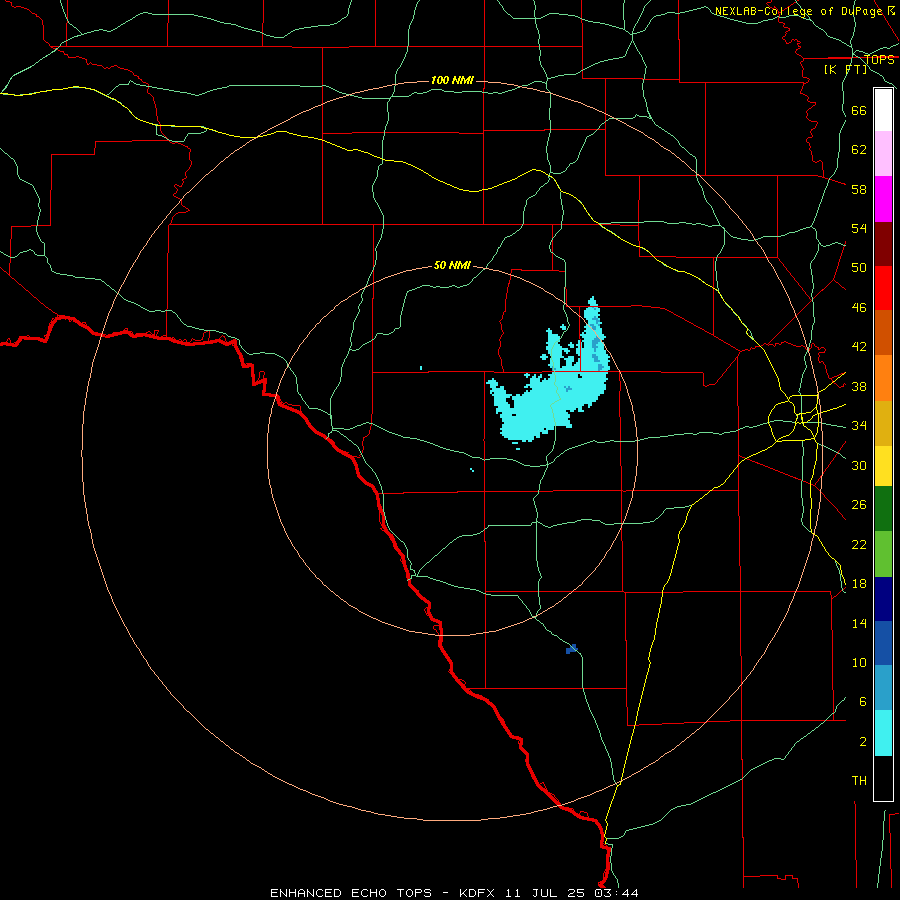Image resolution: width=900 pixels, height=900 pixels.
Task: Click the '[K FT]' units label
Action: click(x=845, y=70)
